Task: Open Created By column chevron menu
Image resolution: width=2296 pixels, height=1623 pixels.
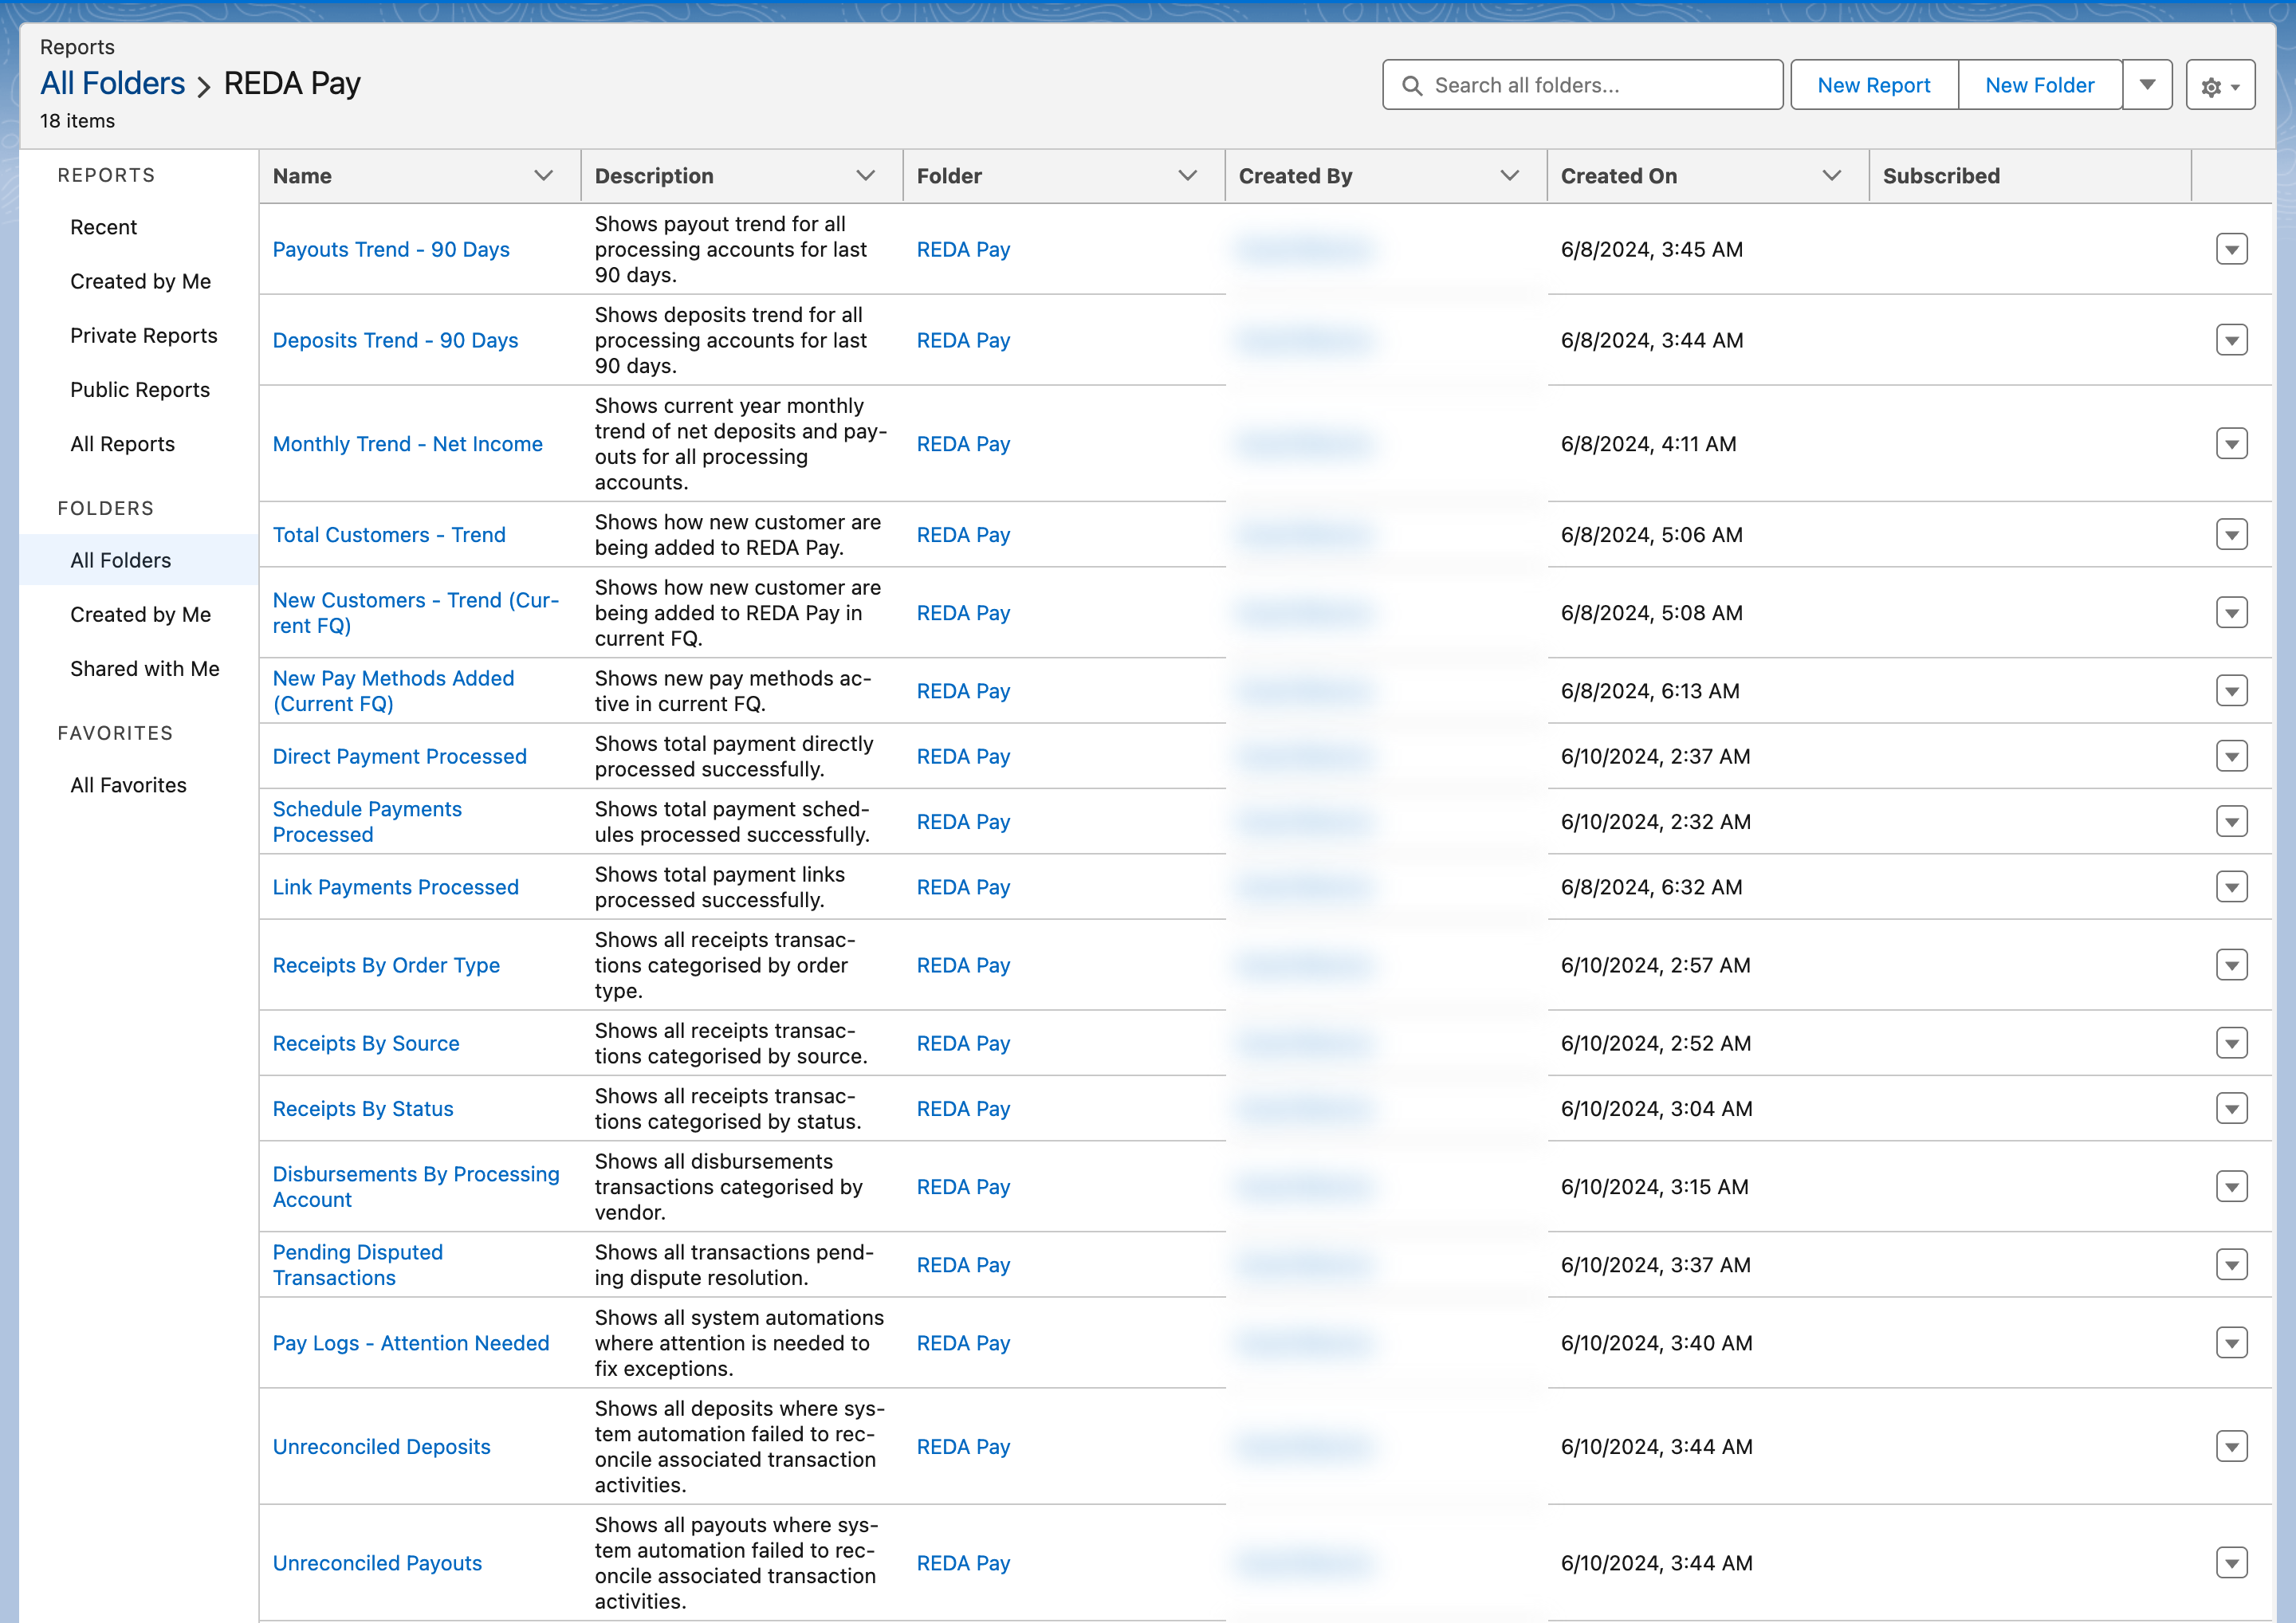Action: click(1510, 176)
